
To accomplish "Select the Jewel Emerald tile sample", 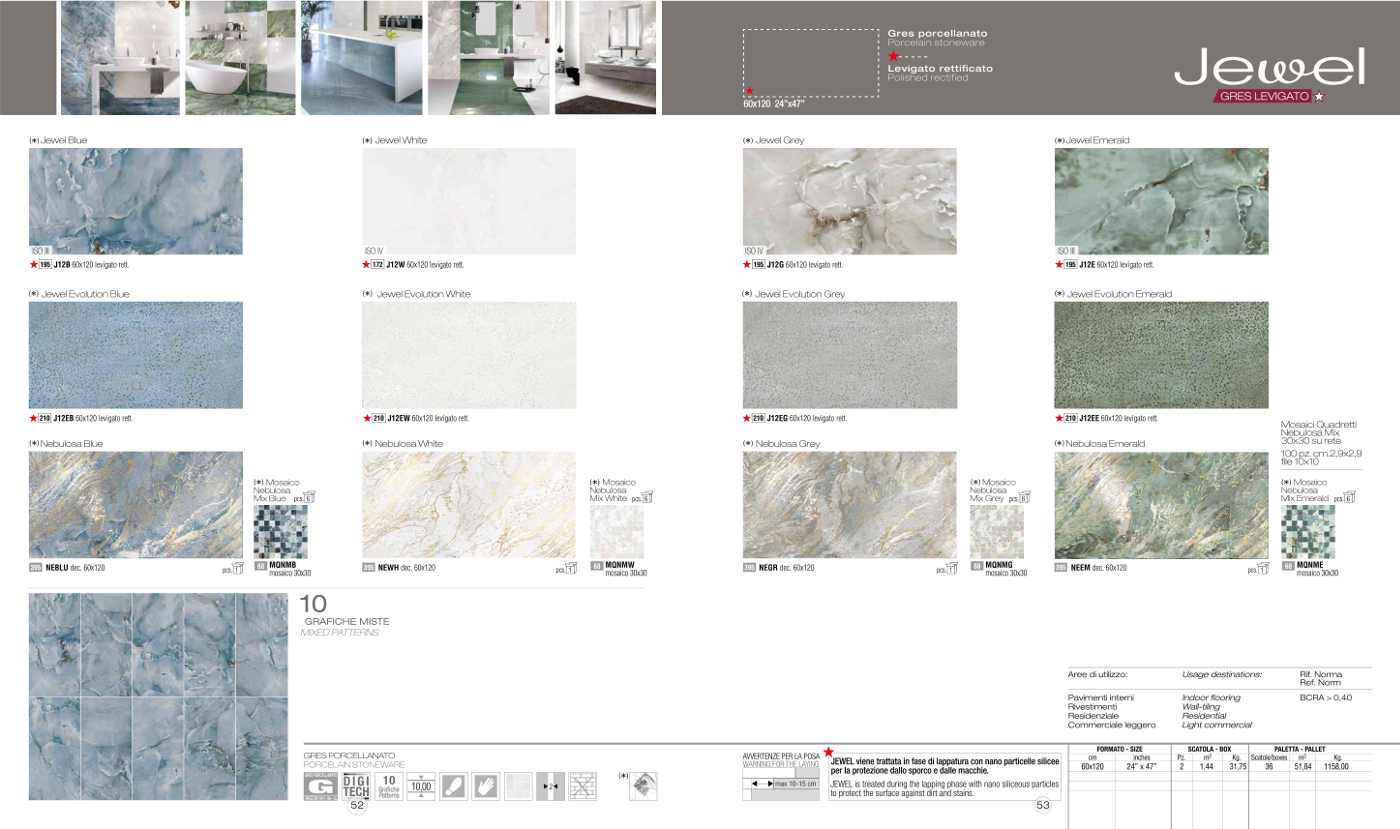I will (x=1162, y=202).
